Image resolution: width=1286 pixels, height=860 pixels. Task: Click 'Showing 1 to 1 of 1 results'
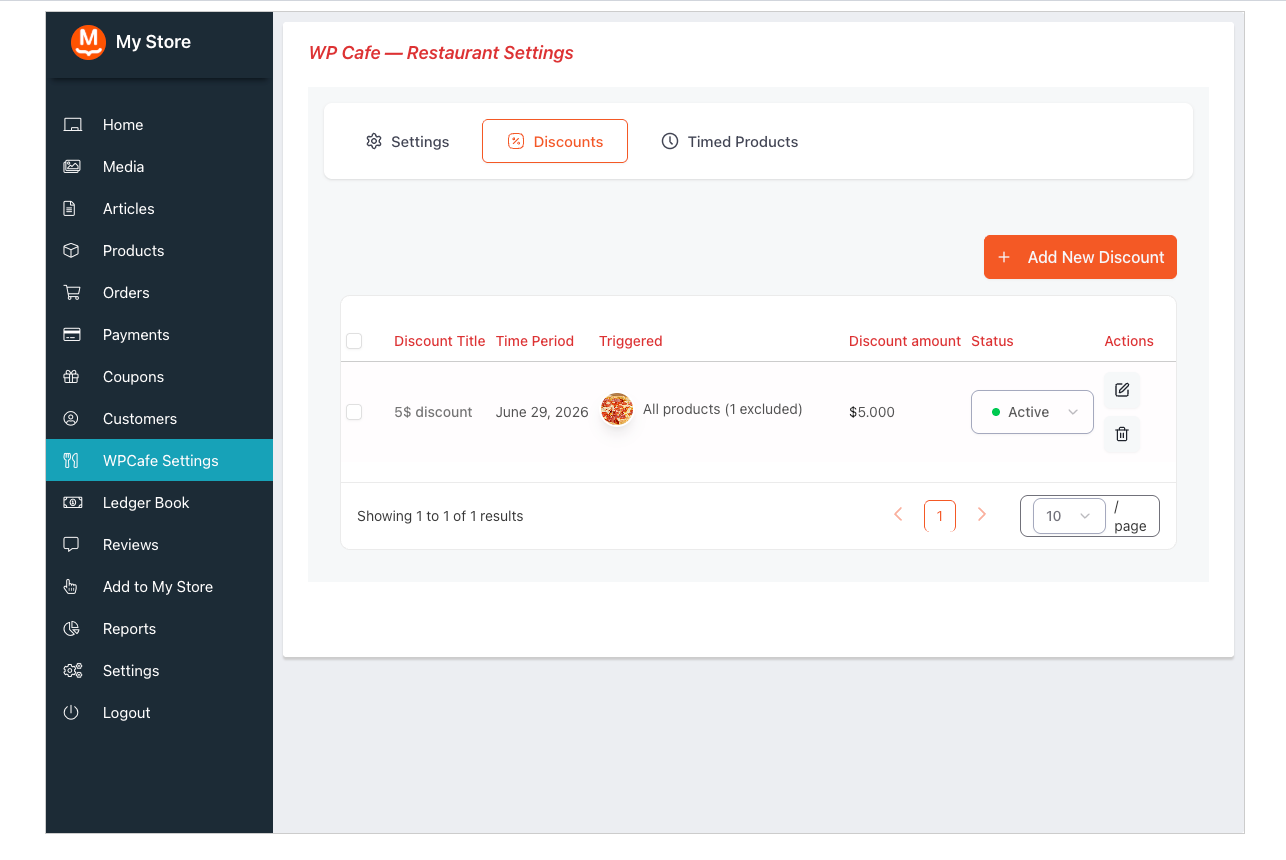[440, 516]
